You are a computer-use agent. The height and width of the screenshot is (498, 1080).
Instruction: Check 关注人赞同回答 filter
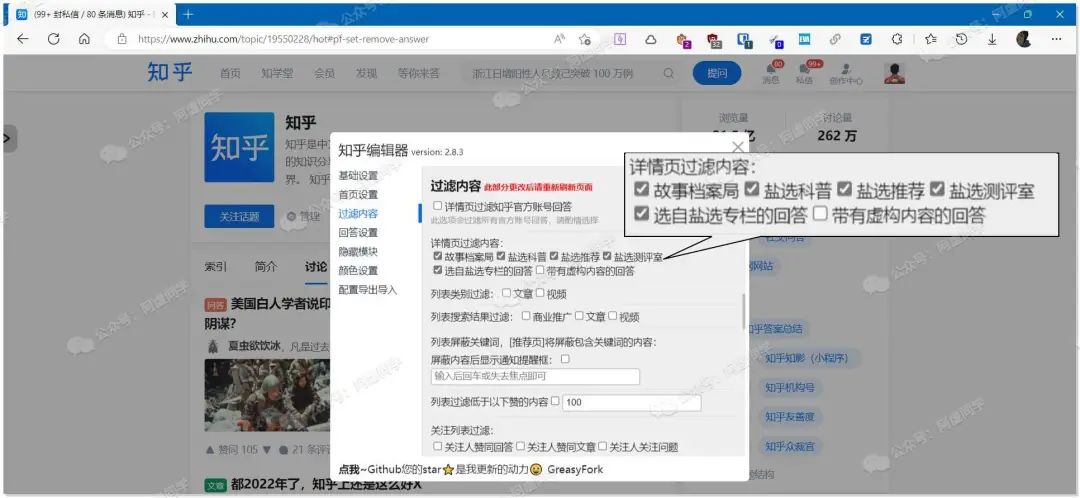coord(437,446)
